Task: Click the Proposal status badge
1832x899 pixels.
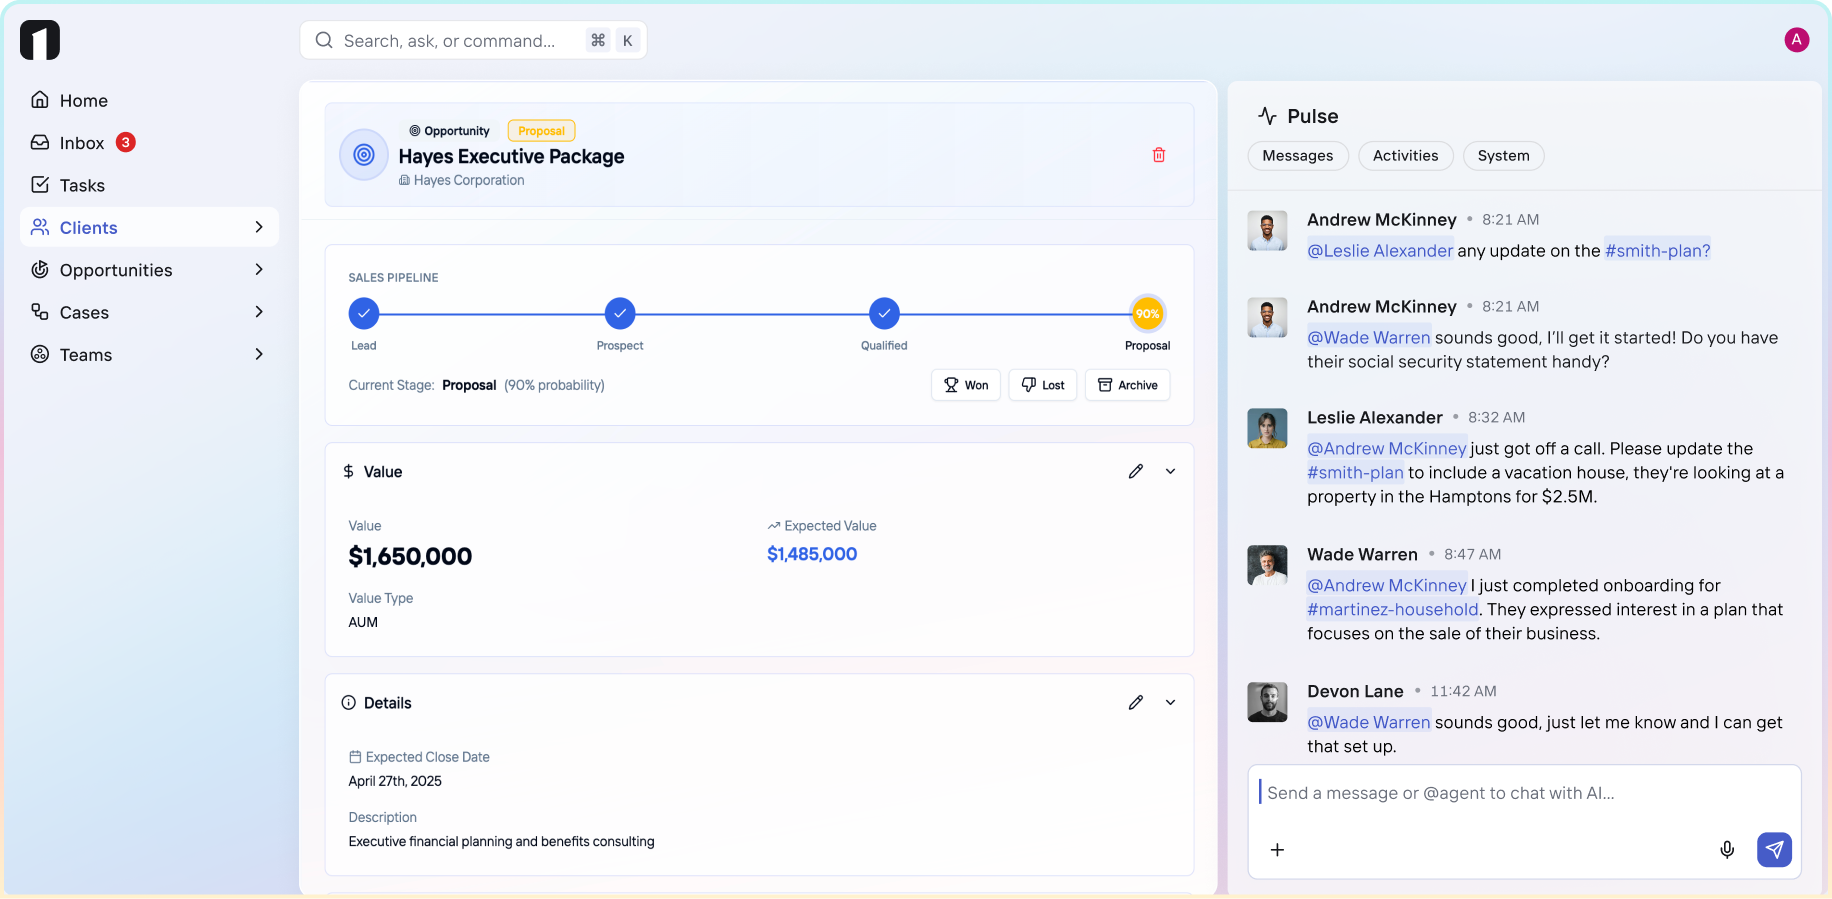Action: tap(541, 131)
